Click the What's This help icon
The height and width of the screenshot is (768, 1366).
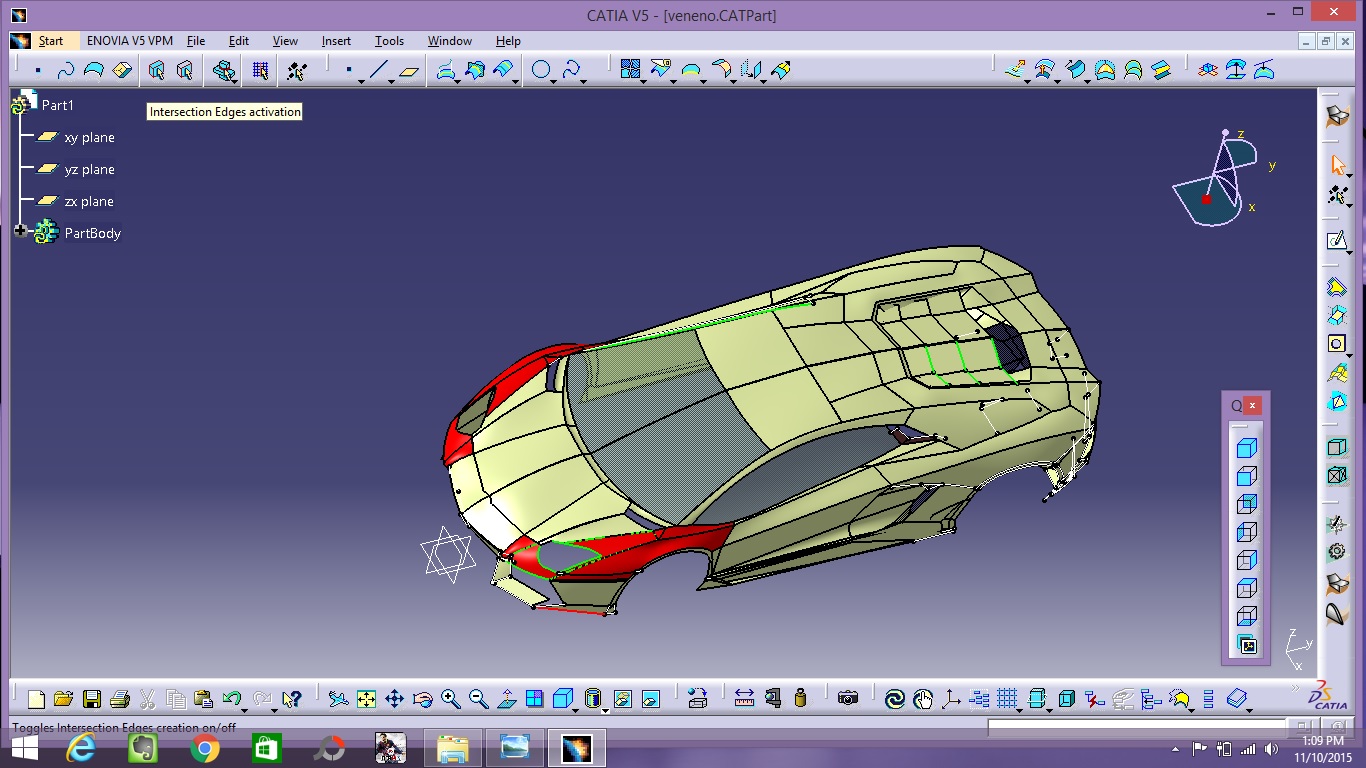[x=292, y=699]
